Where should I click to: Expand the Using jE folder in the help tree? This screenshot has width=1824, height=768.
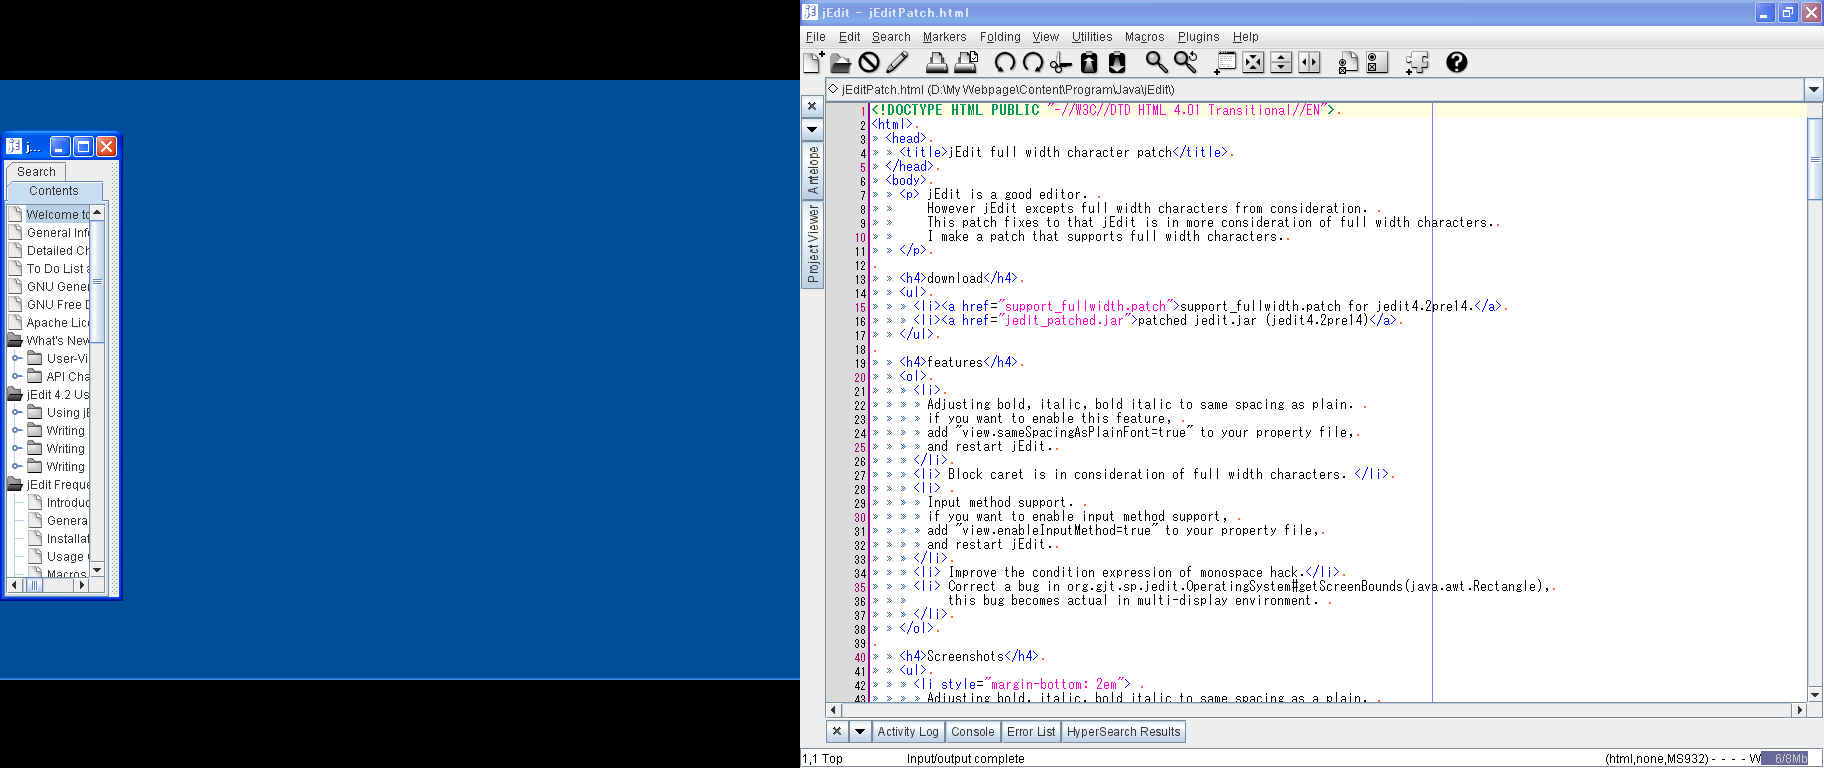[x=17, y=412]
